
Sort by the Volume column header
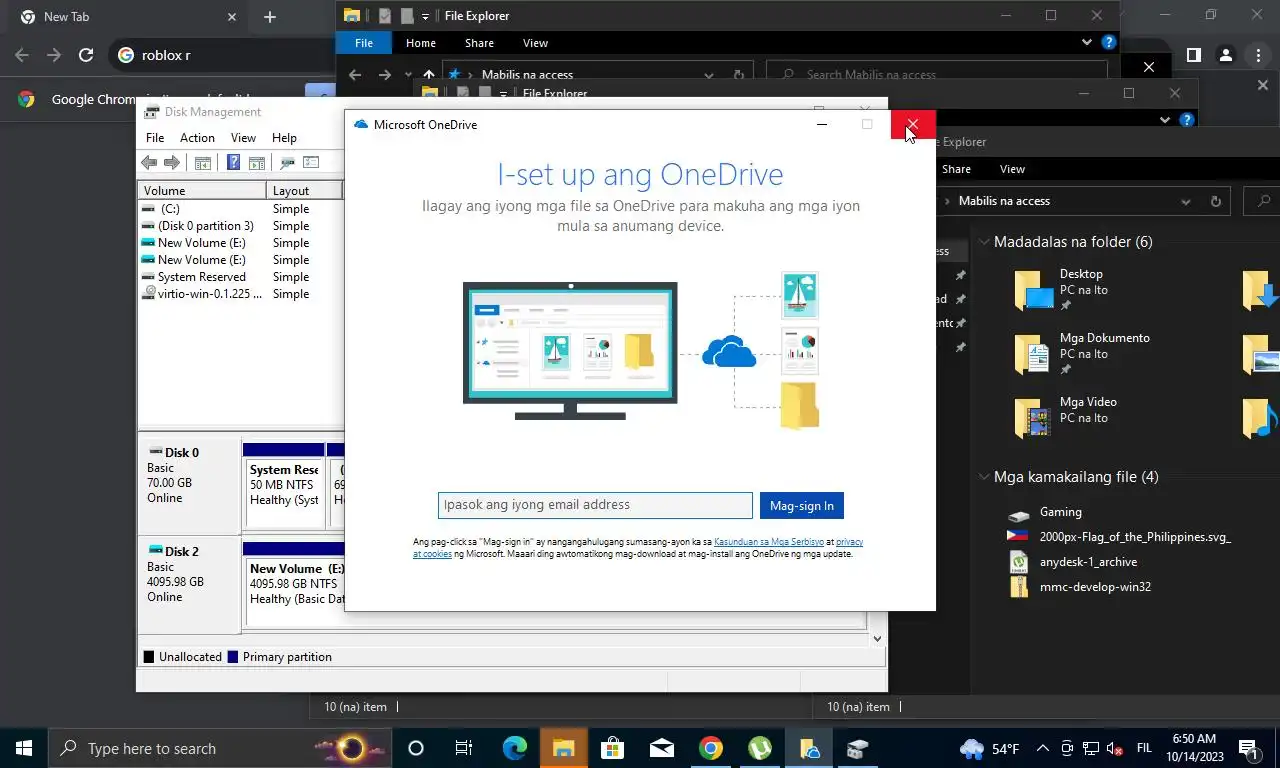click(x=202, y=190)
